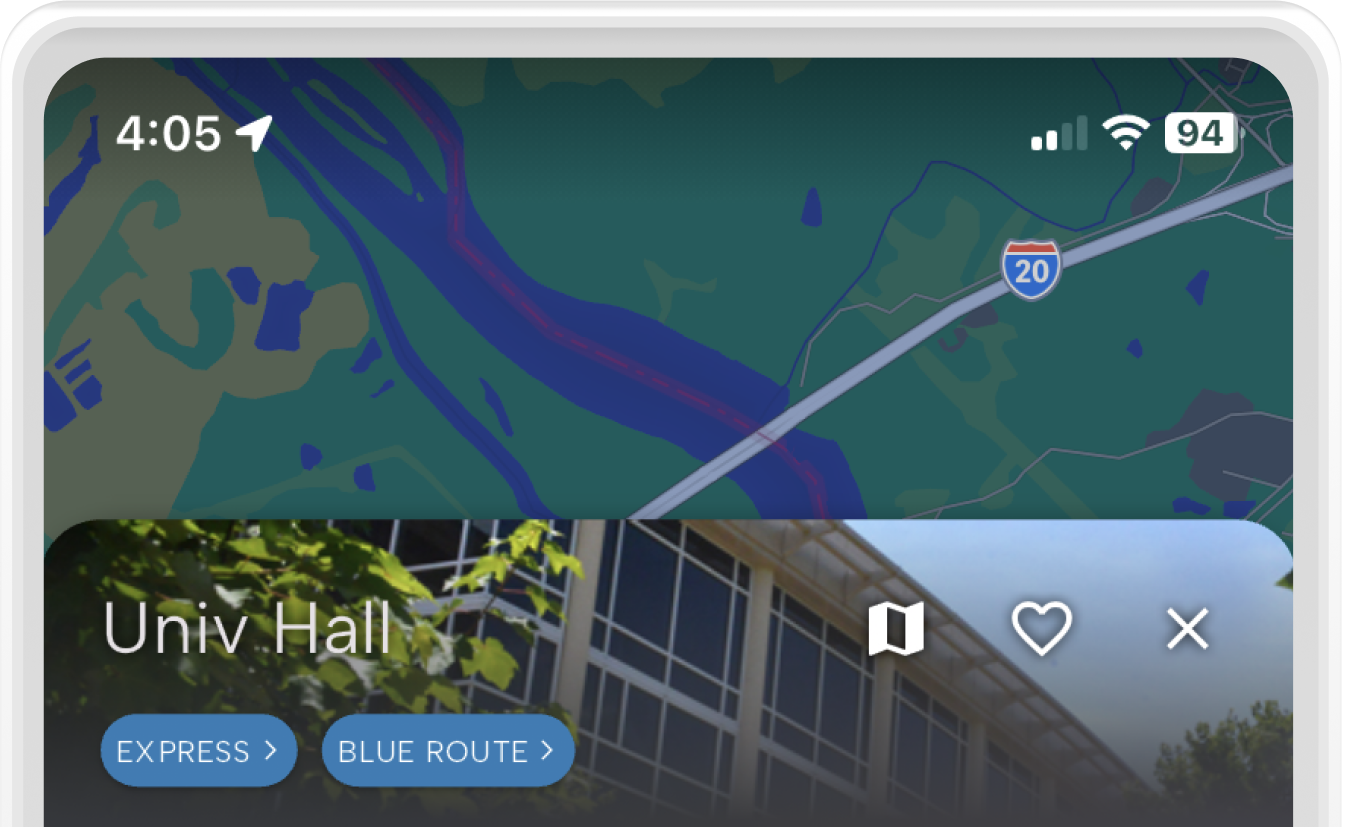The width and height of the screenshot is (1350, 827).
Task: Tap the folded map icon beside Univ Hall
Action: click(895, 629)
